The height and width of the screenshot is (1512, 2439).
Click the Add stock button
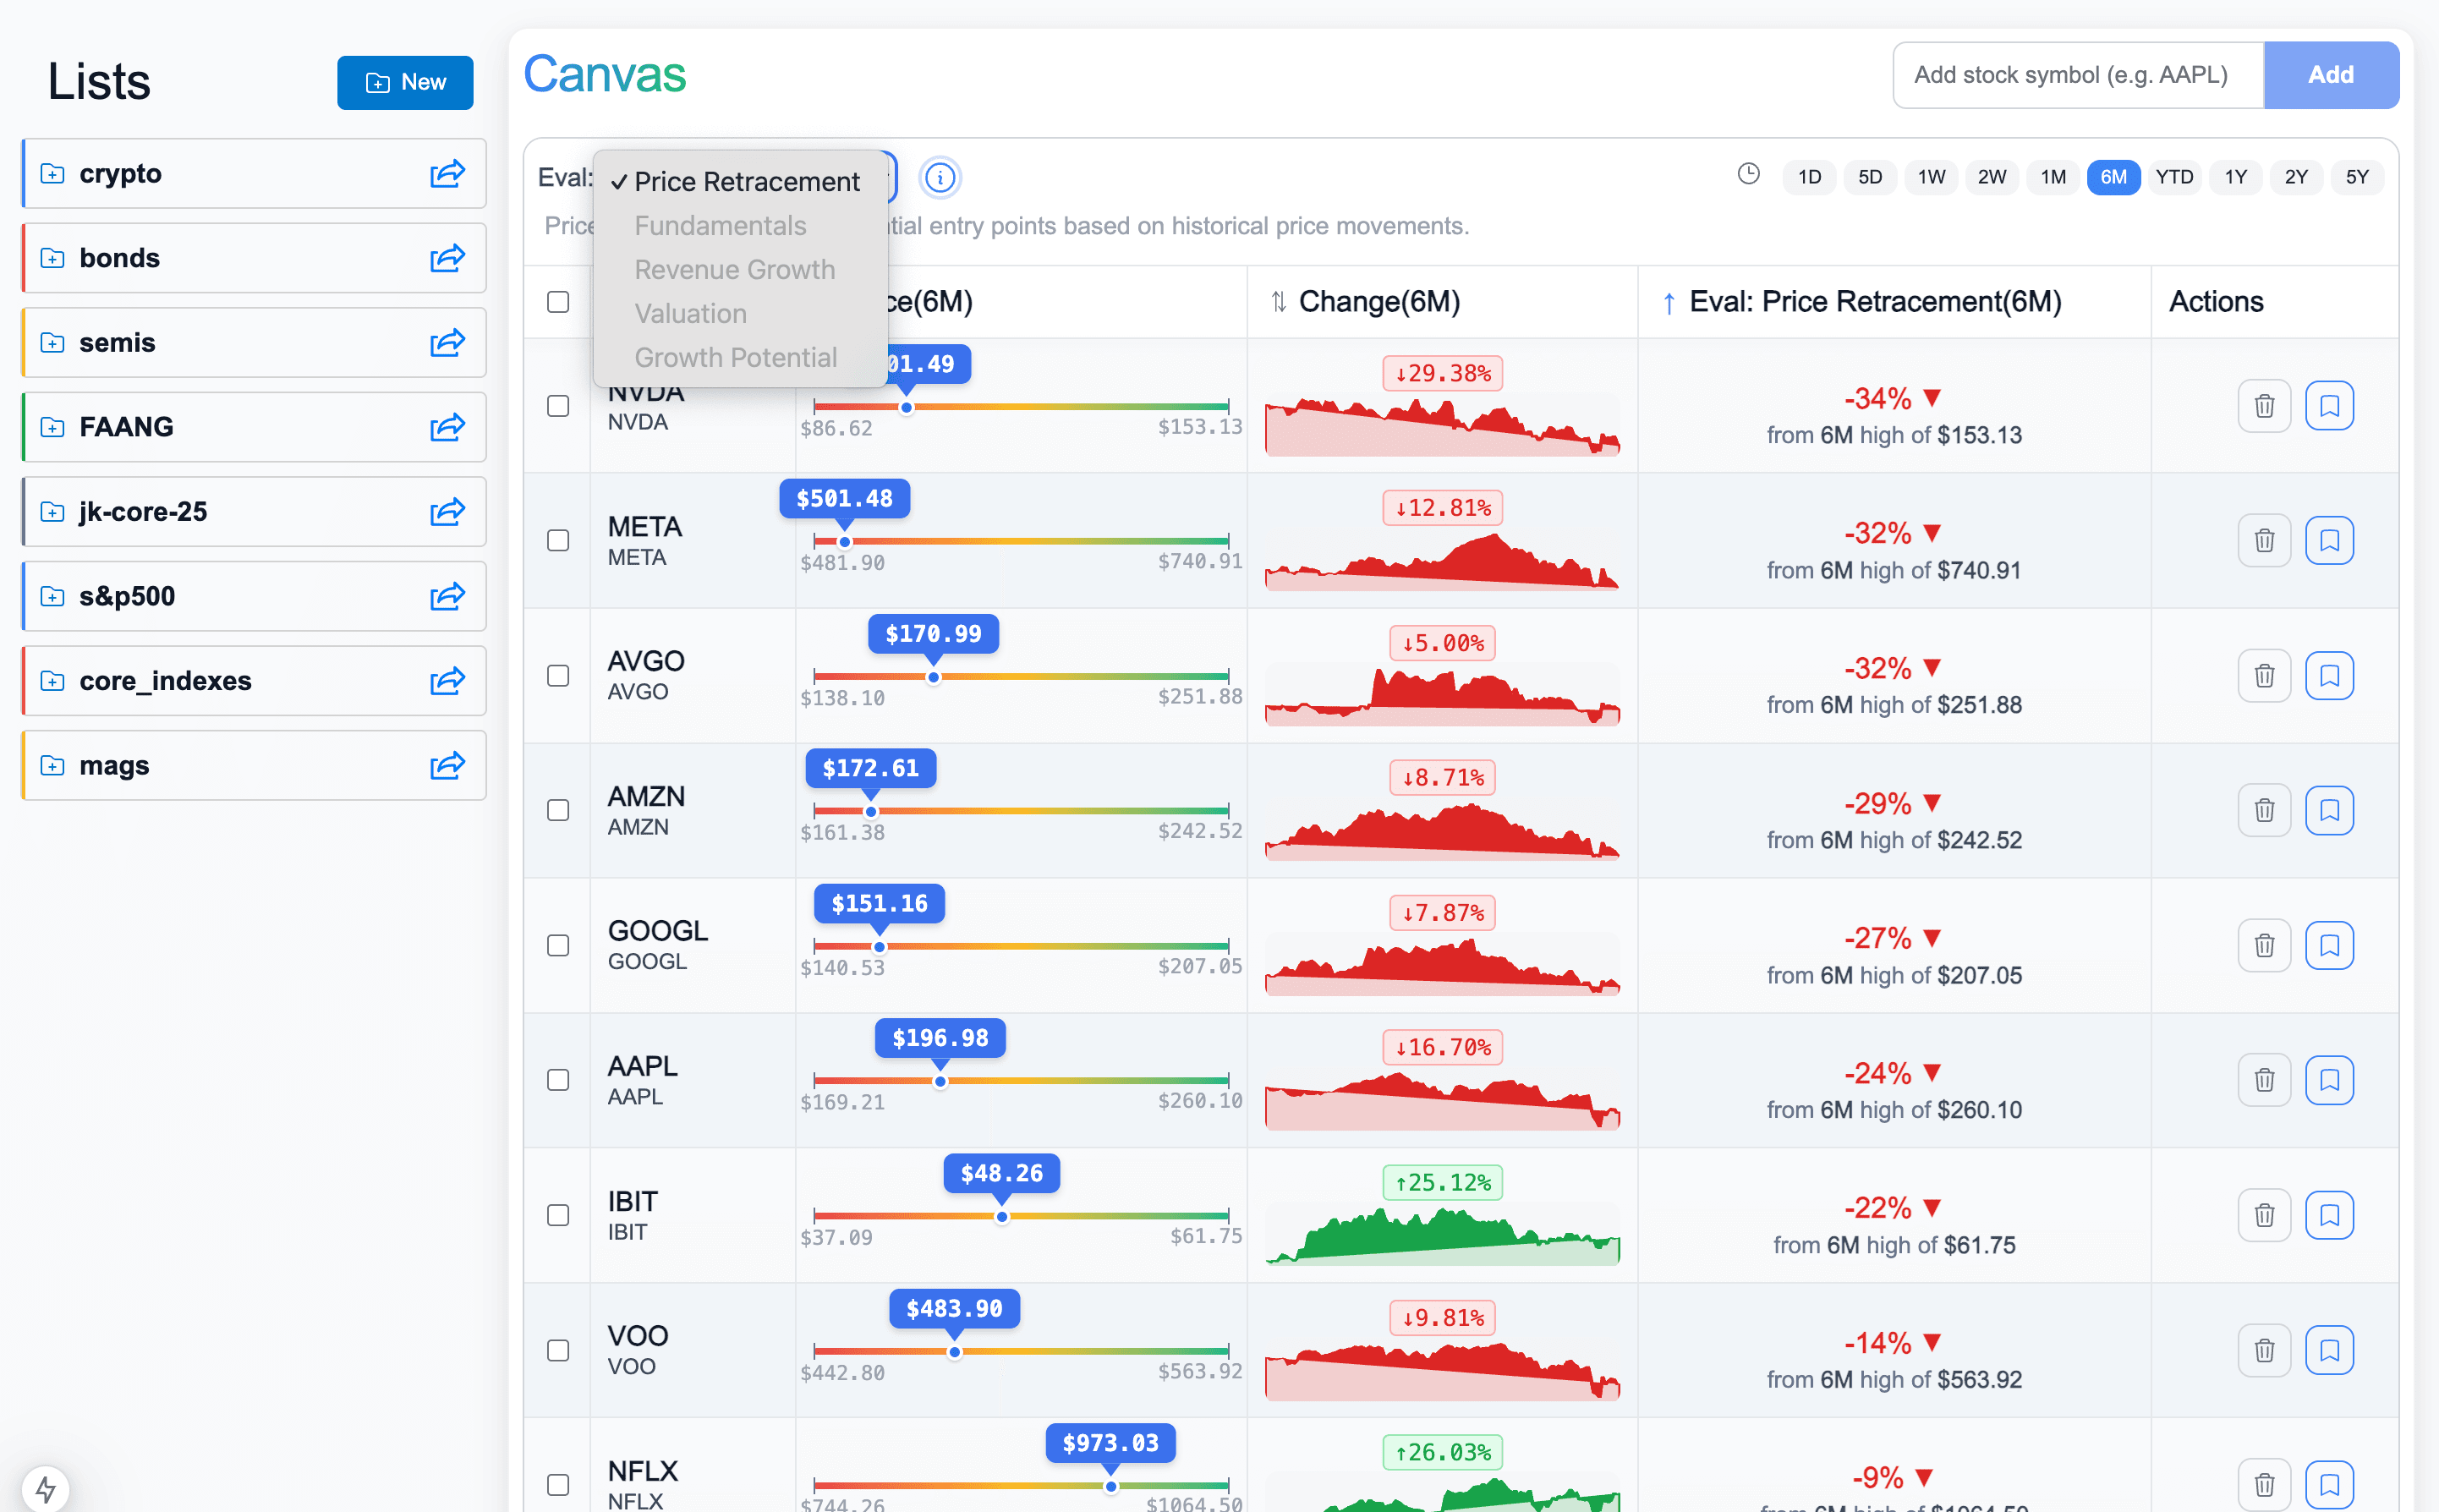click(2330, 75)
